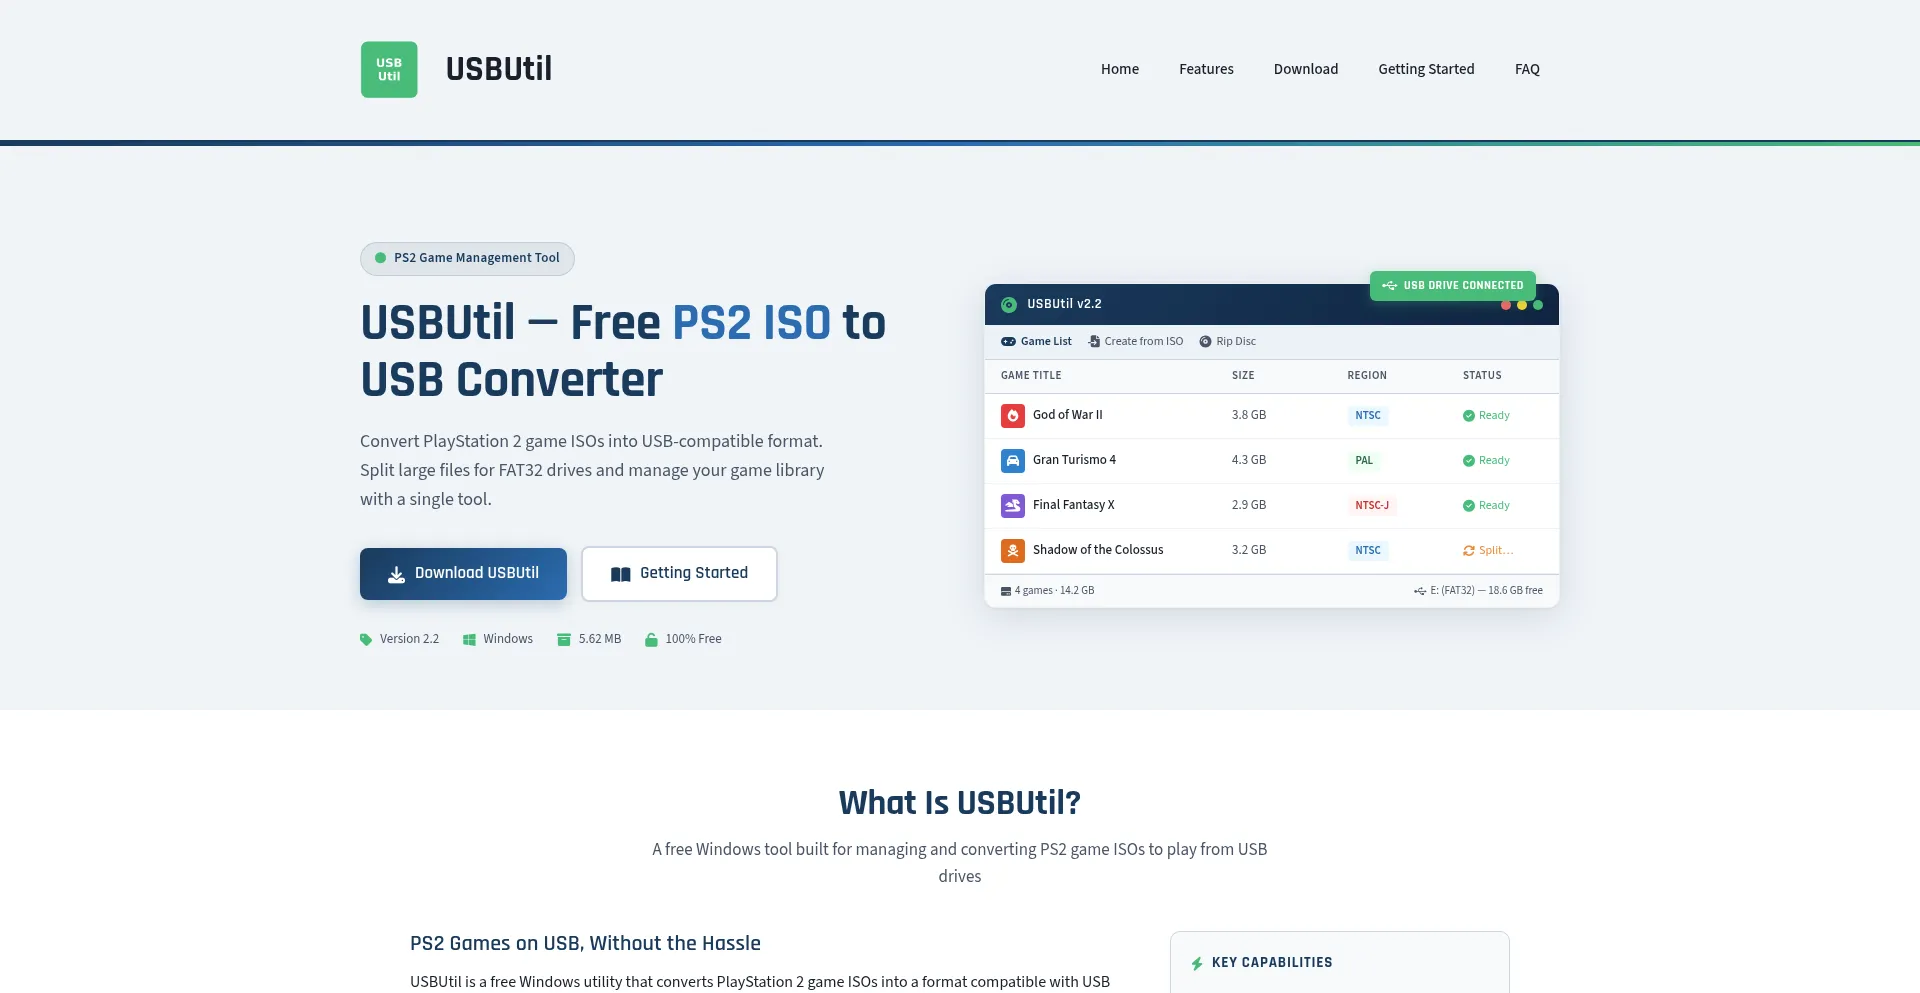Click the purple Final Fantasy X icon
The height and width of the screenshot is (993, 1920).
pos(1013,506)
